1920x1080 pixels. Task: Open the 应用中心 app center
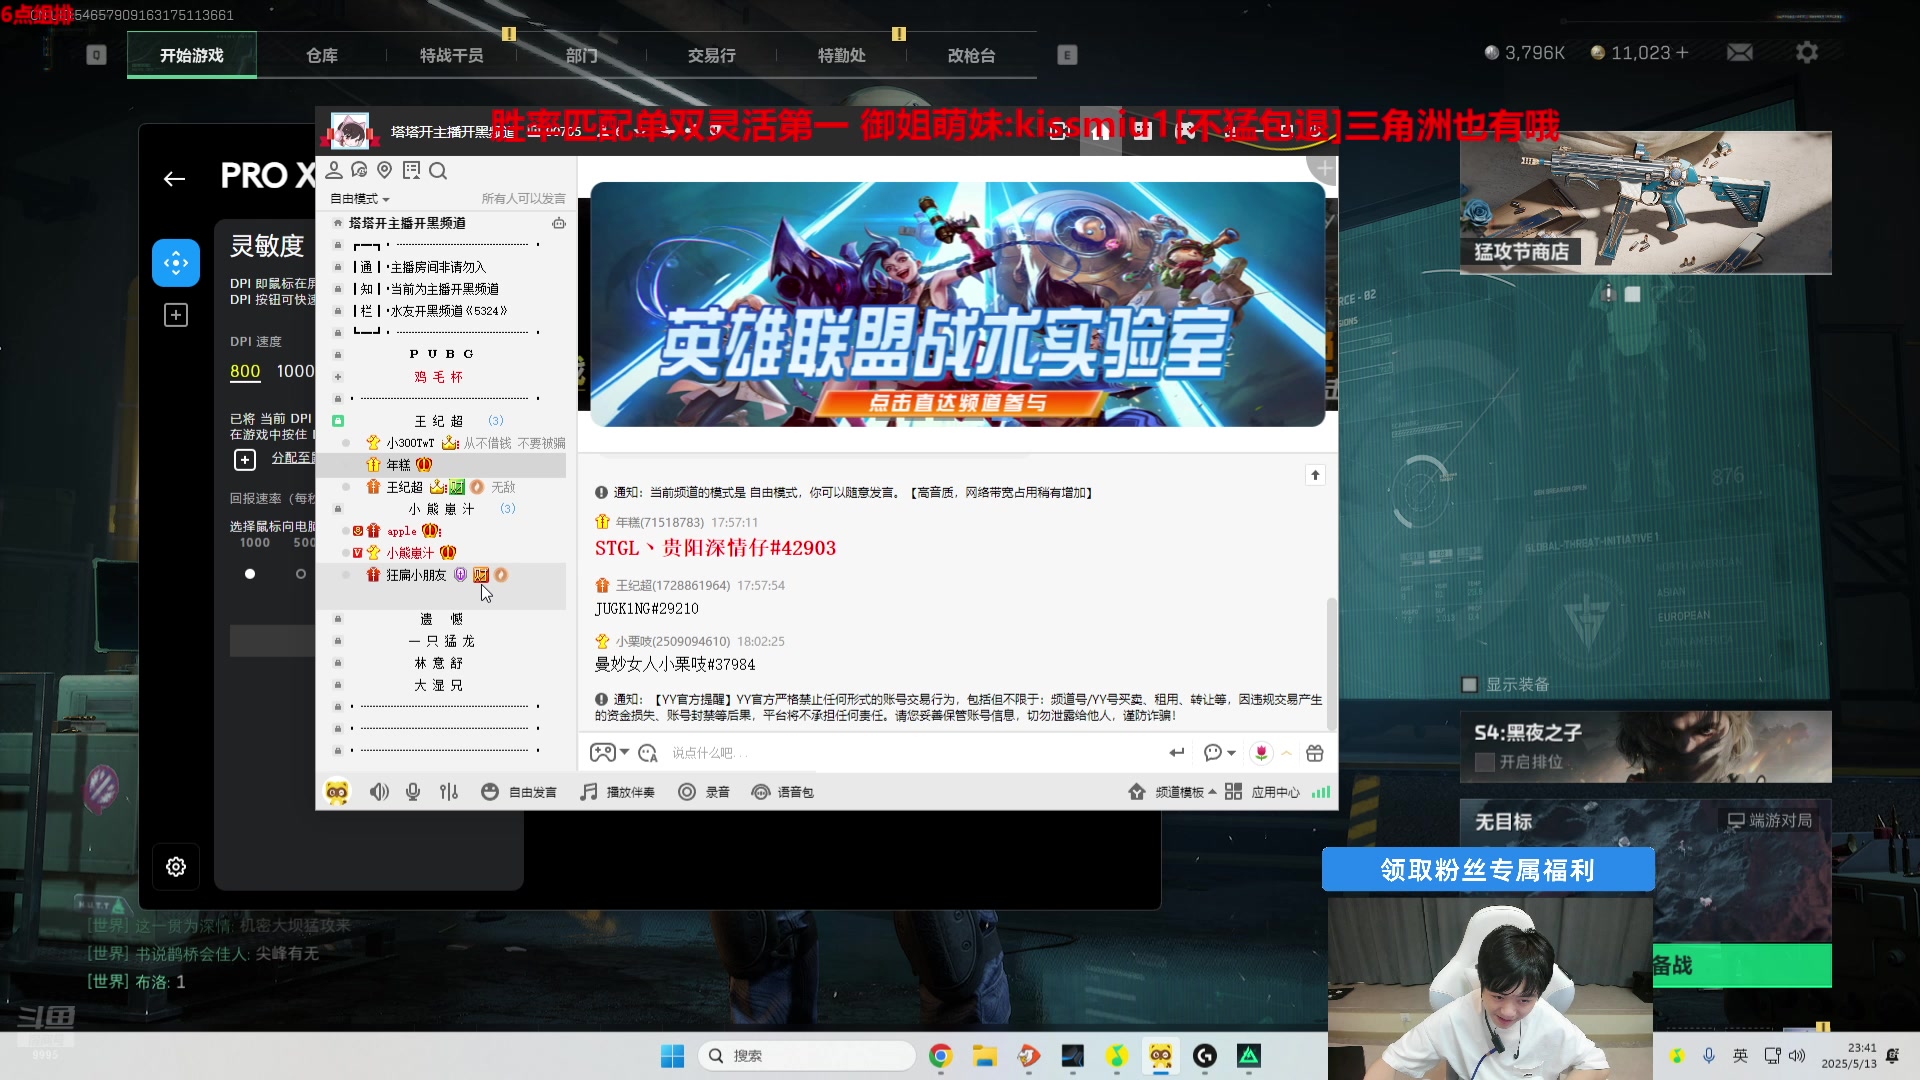1262,792
